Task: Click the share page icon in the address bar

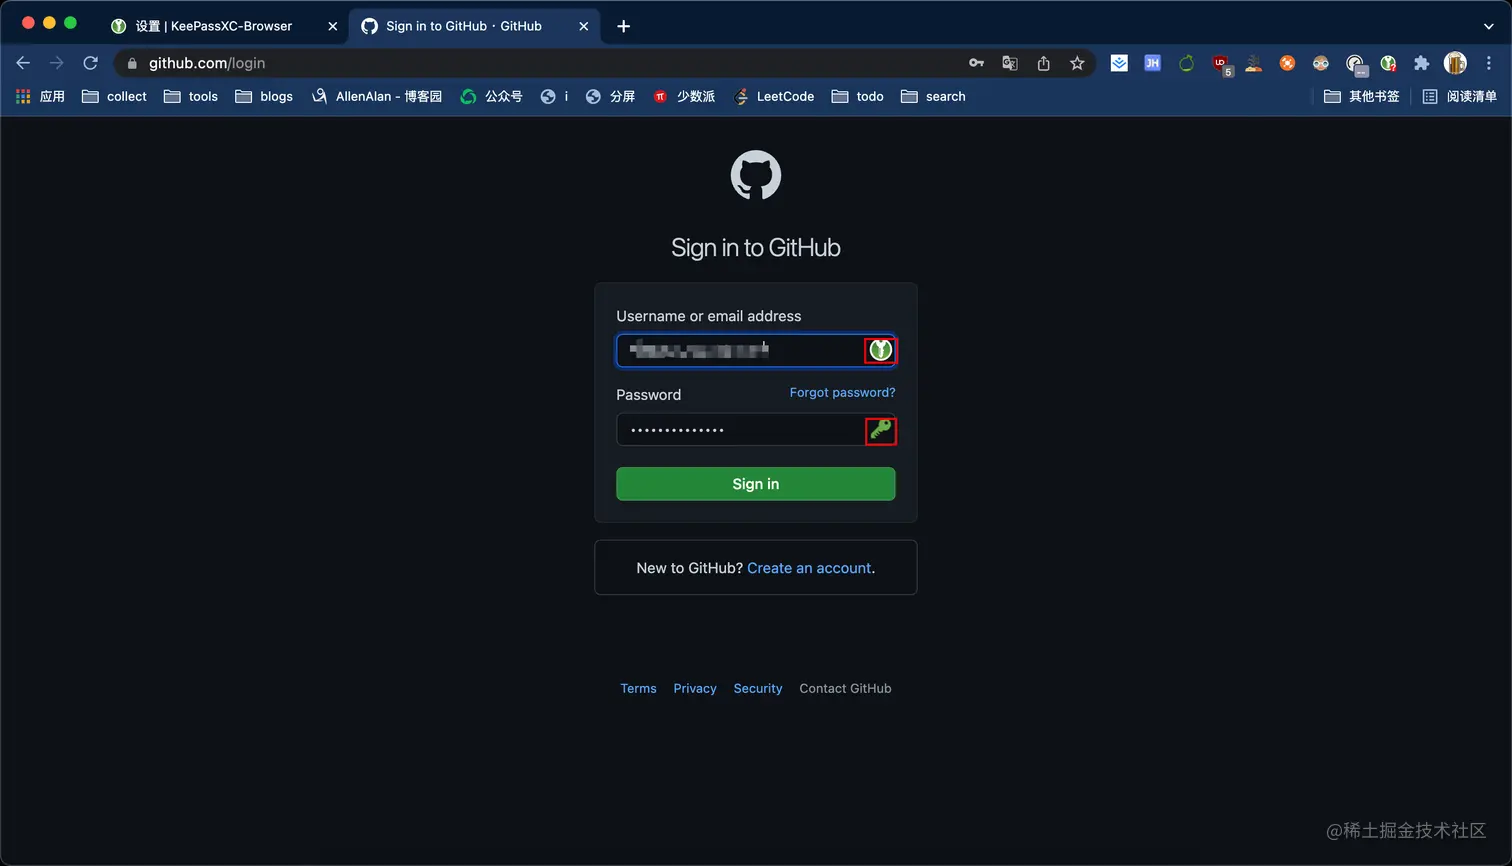Action: coord(1043,63)
